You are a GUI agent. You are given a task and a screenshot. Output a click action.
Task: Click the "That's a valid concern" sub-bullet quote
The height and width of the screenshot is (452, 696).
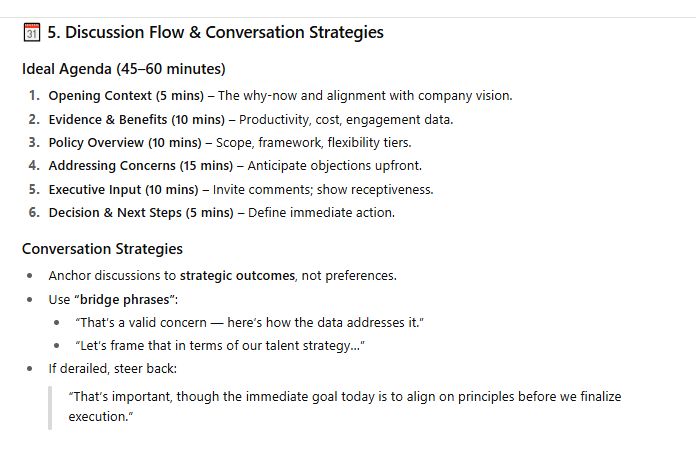pos(250,322)
